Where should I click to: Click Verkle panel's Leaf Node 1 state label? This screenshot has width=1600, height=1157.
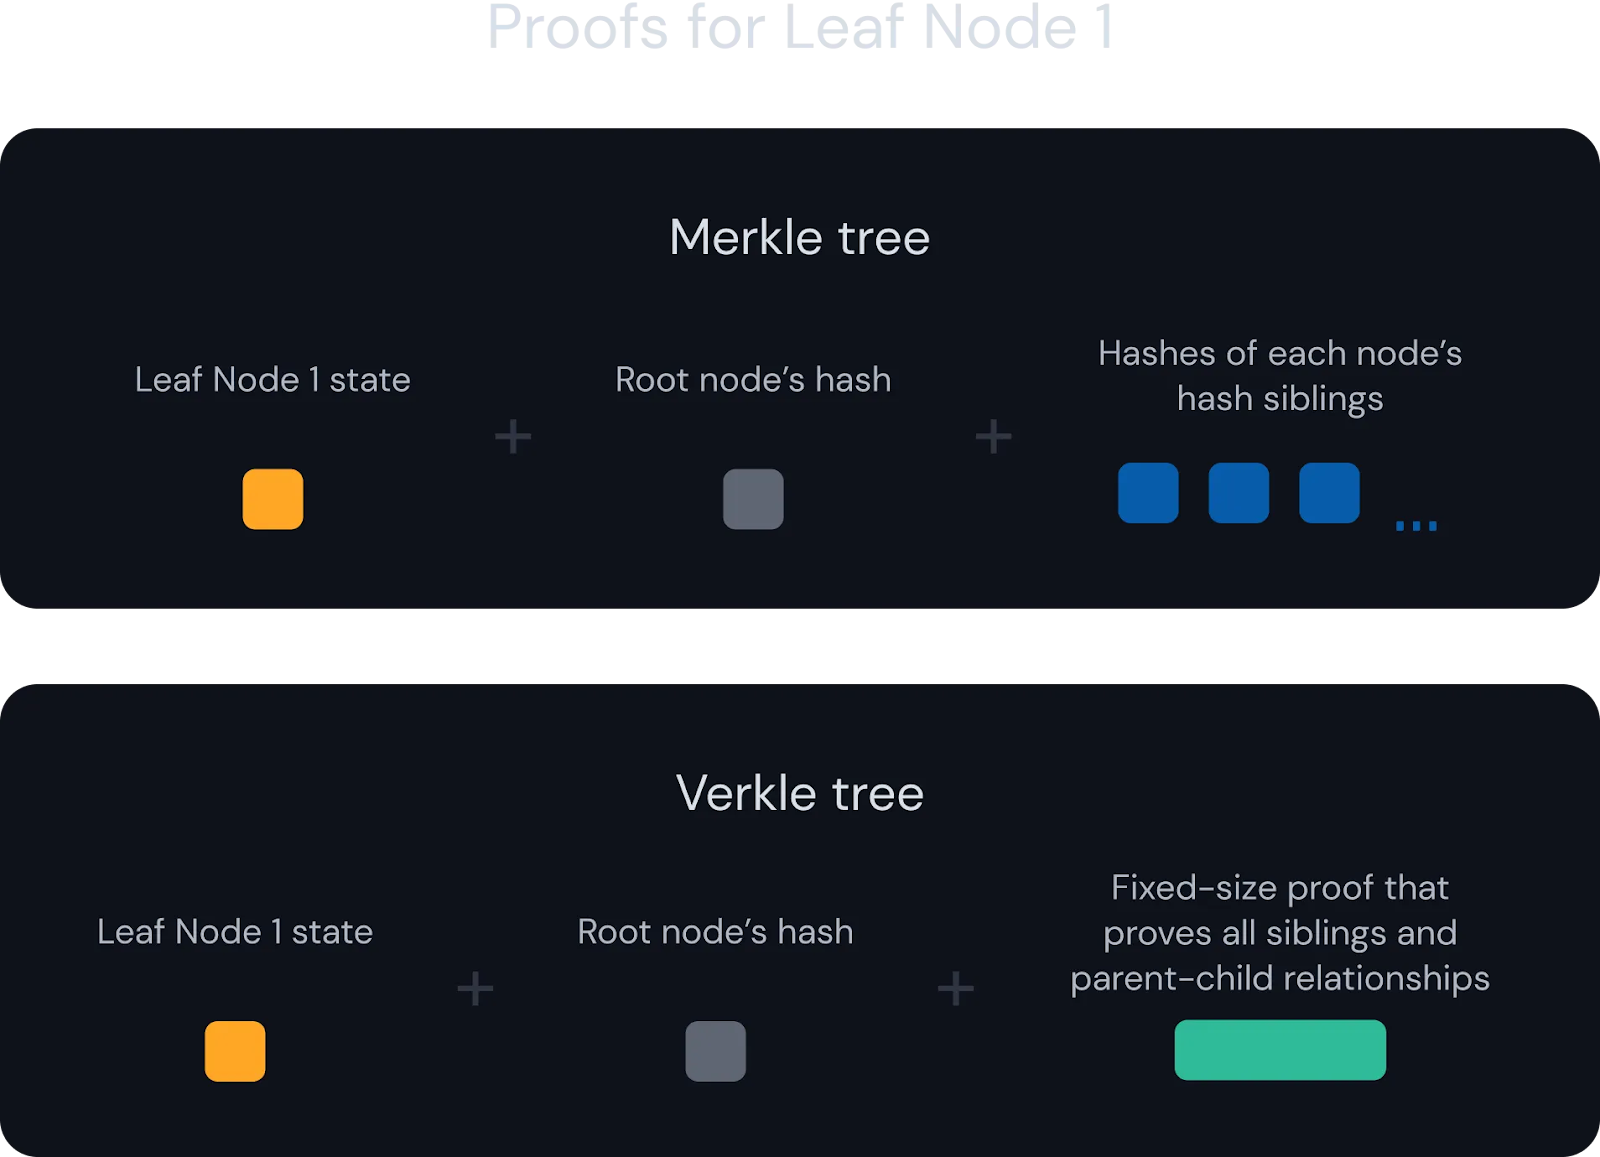tap(235, 932)
